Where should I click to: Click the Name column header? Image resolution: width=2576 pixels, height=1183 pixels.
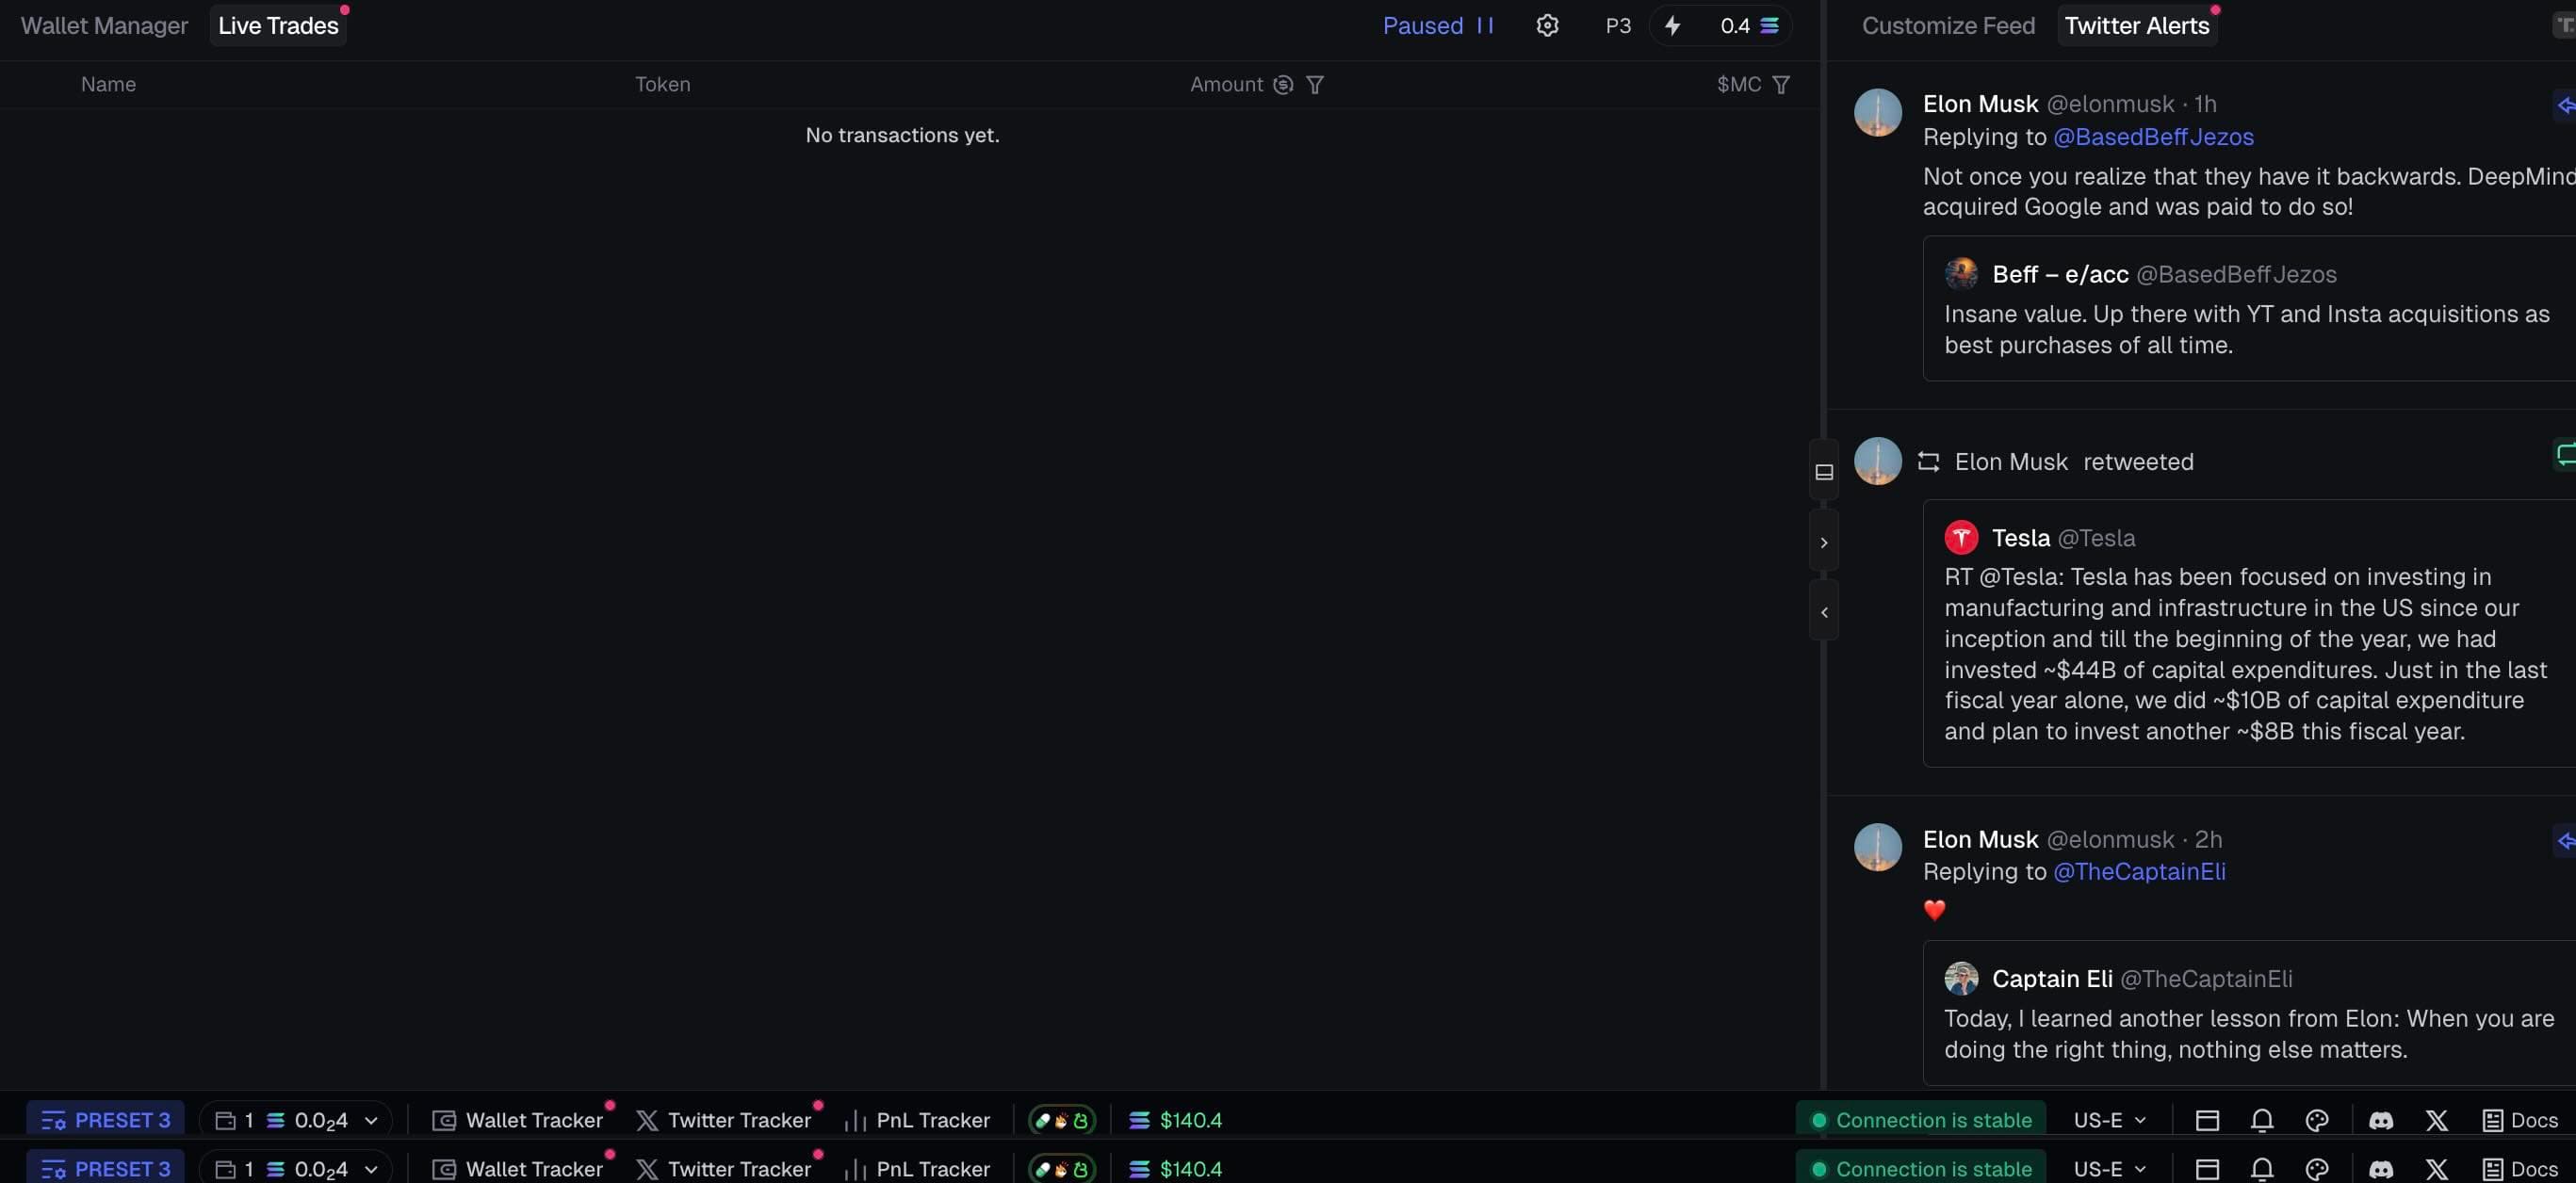pos(108,85)
